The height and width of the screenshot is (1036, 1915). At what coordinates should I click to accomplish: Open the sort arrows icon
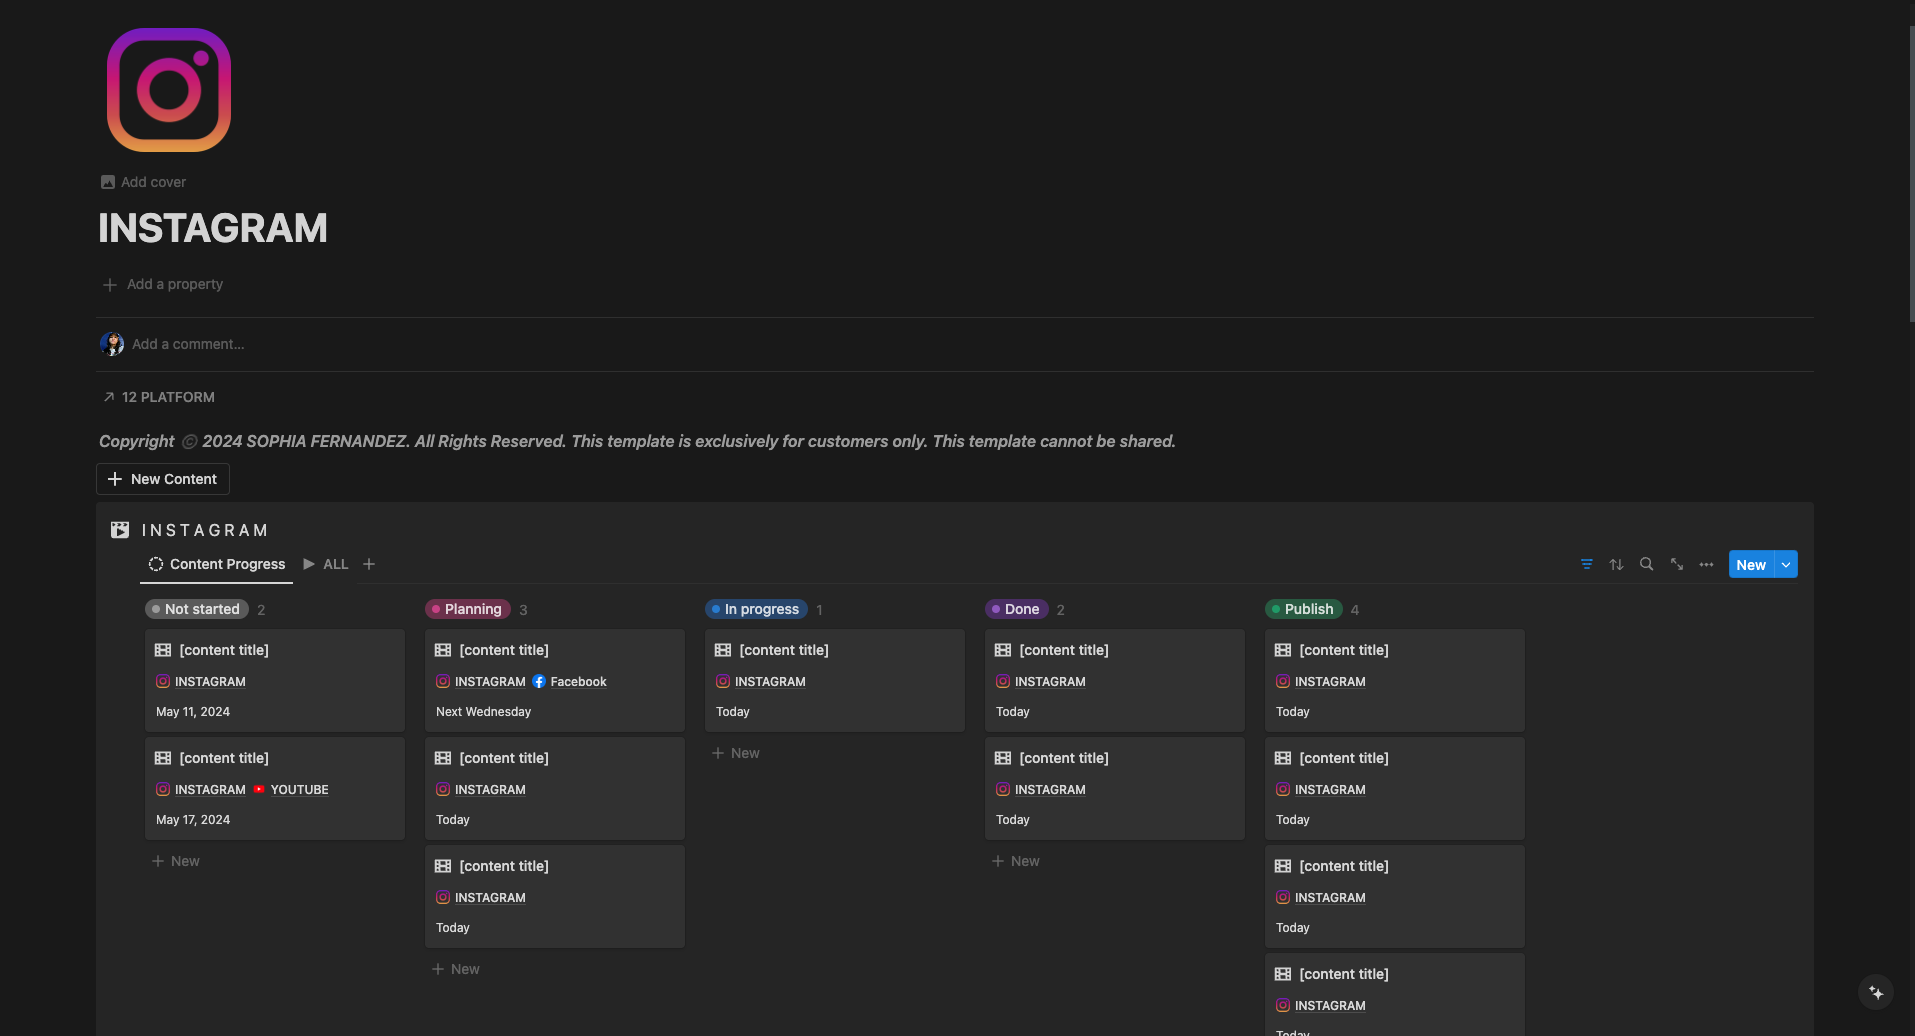[x=1617, y=565]
